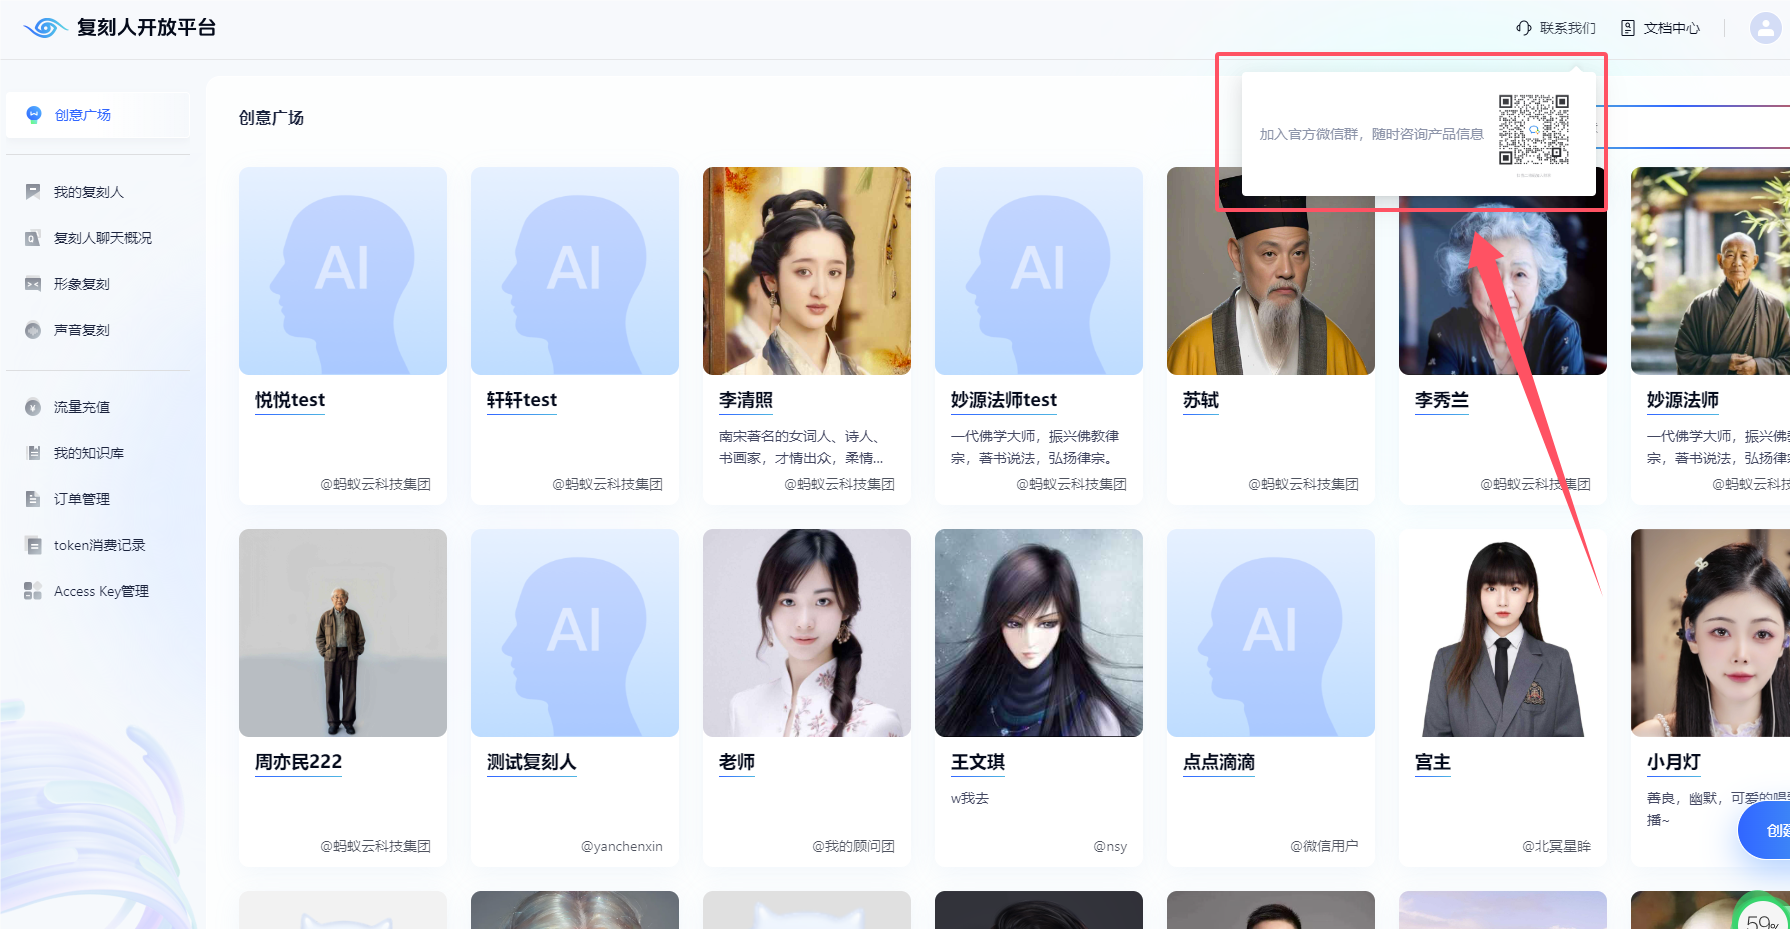Open the 周亦民222 photo thumbnail
This screenshot has width=1790, height=929.
pos(343,633)
